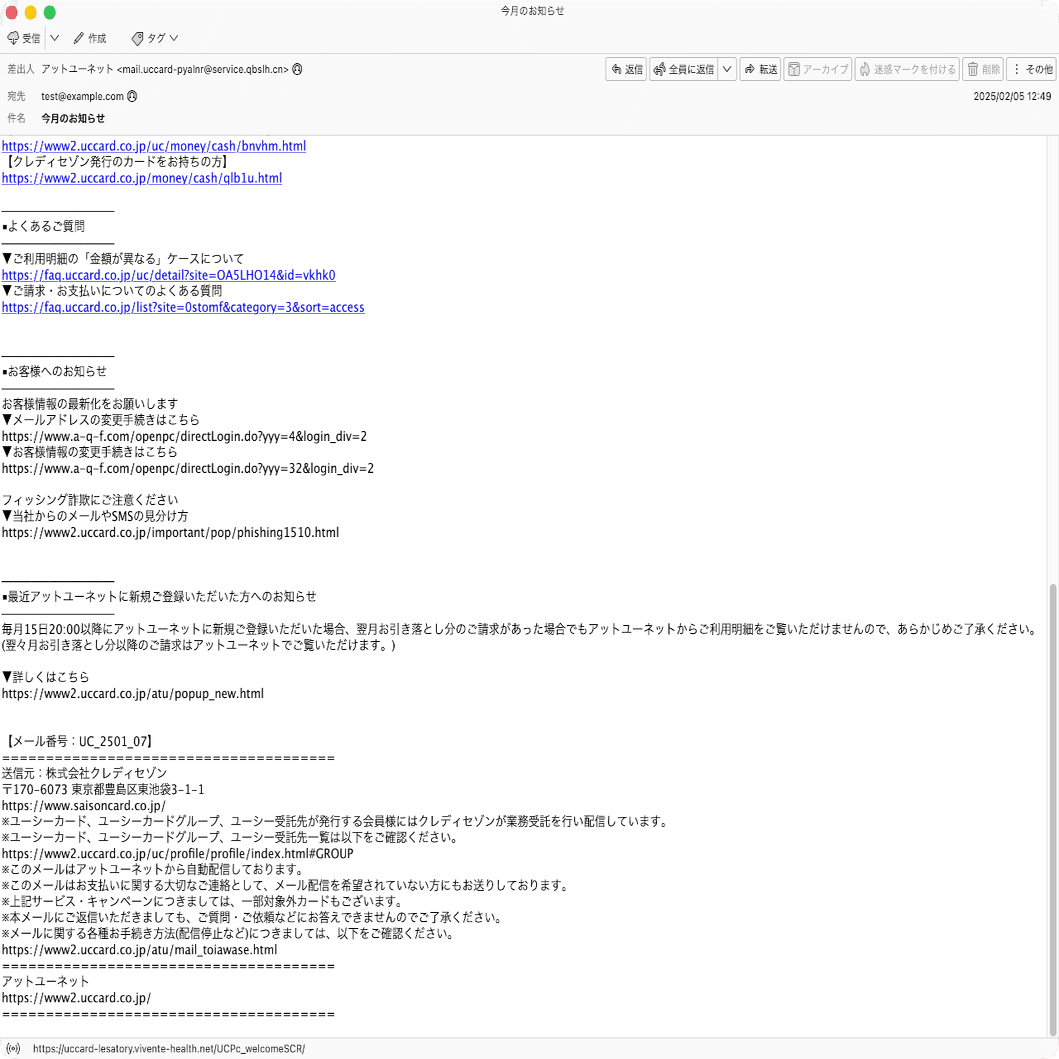This screenshot has height=1059, width=1059.
Task: Click the www.saisoncard.co.jp URL text
Action: point(84,806)
